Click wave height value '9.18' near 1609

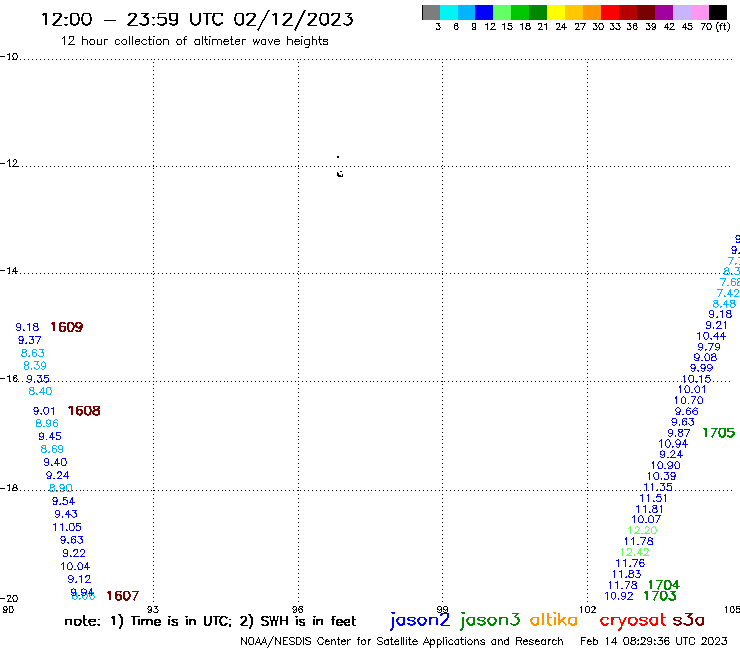[27, 327]
